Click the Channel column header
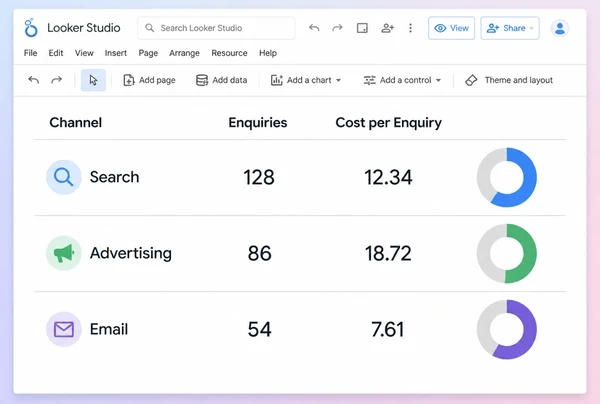The width and height of the screenshot is (600, 404). point(76,122)
